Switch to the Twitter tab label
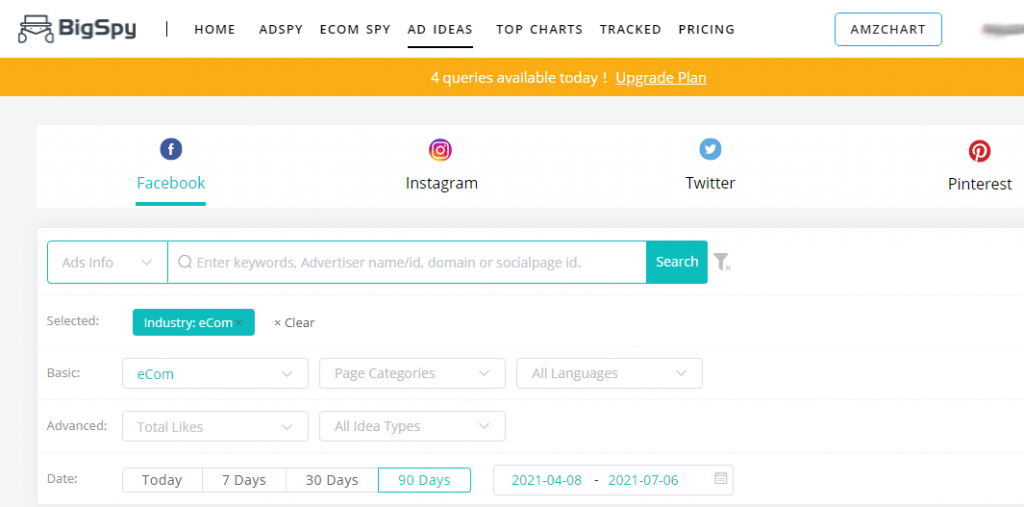Screen dimensions: 1024x507 pos(710,183)
